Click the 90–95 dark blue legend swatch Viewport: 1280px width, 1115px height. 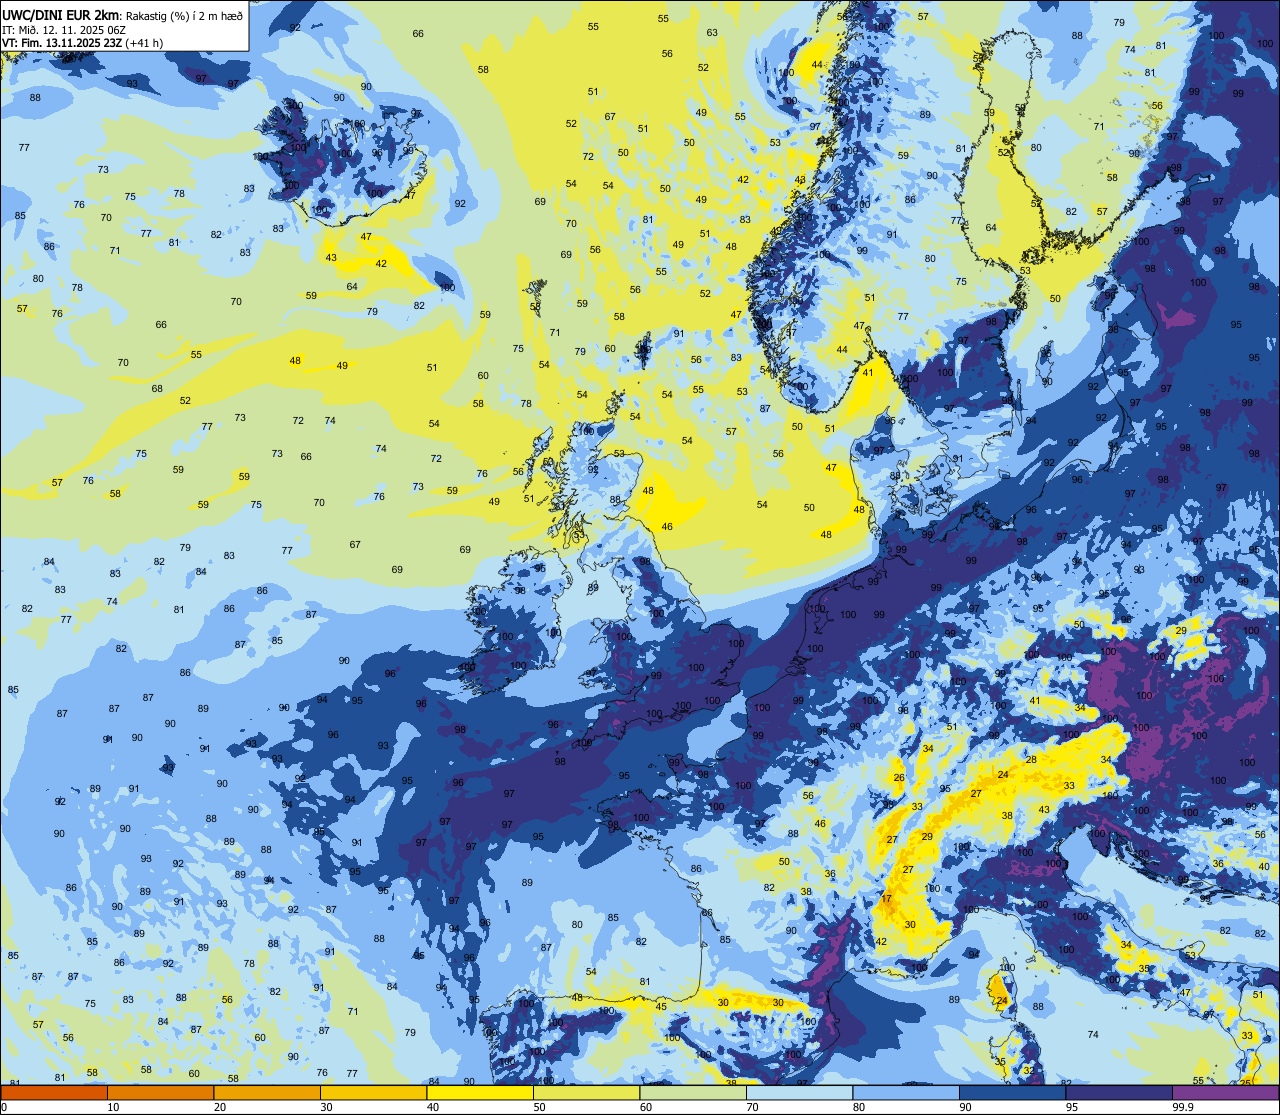tap(1012, 1092)
